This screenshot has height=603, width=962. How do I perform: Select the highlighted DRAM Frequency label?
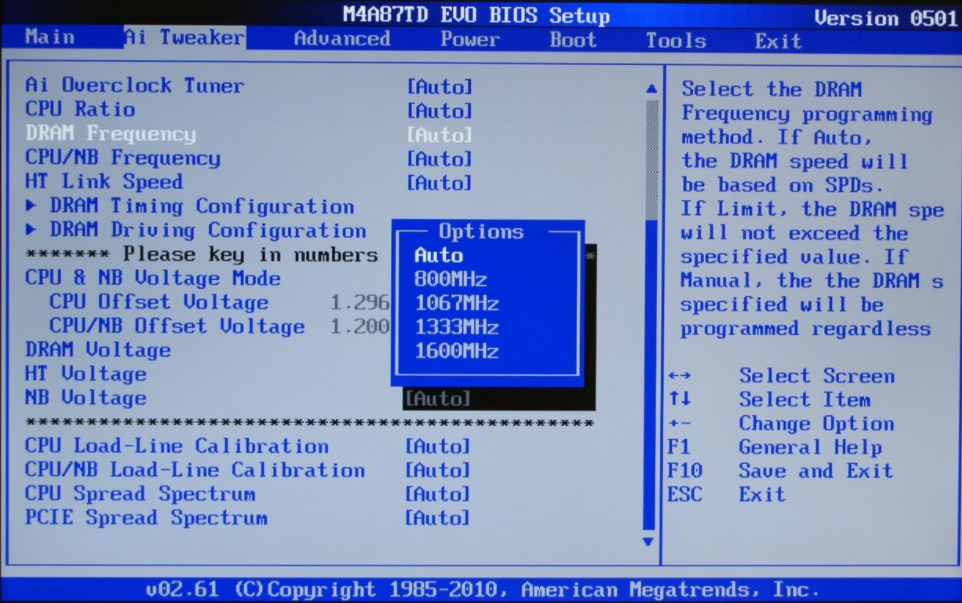[x=110, y=133]
